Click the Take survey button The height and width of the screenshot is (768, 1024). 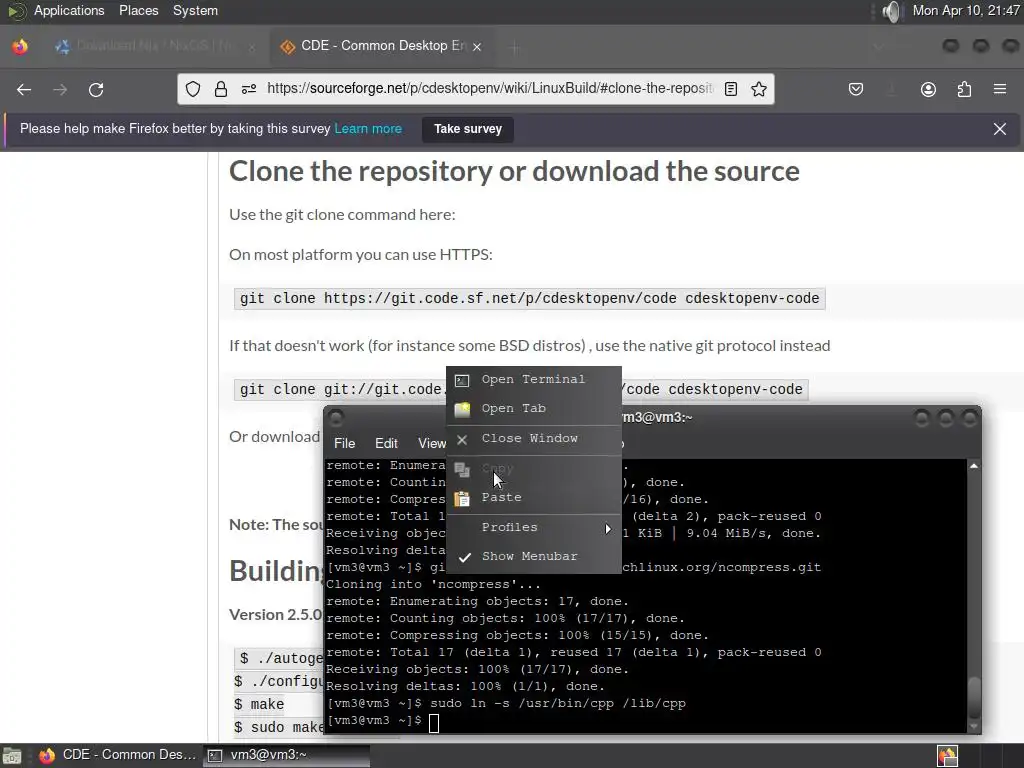click(x=468, y=129)
